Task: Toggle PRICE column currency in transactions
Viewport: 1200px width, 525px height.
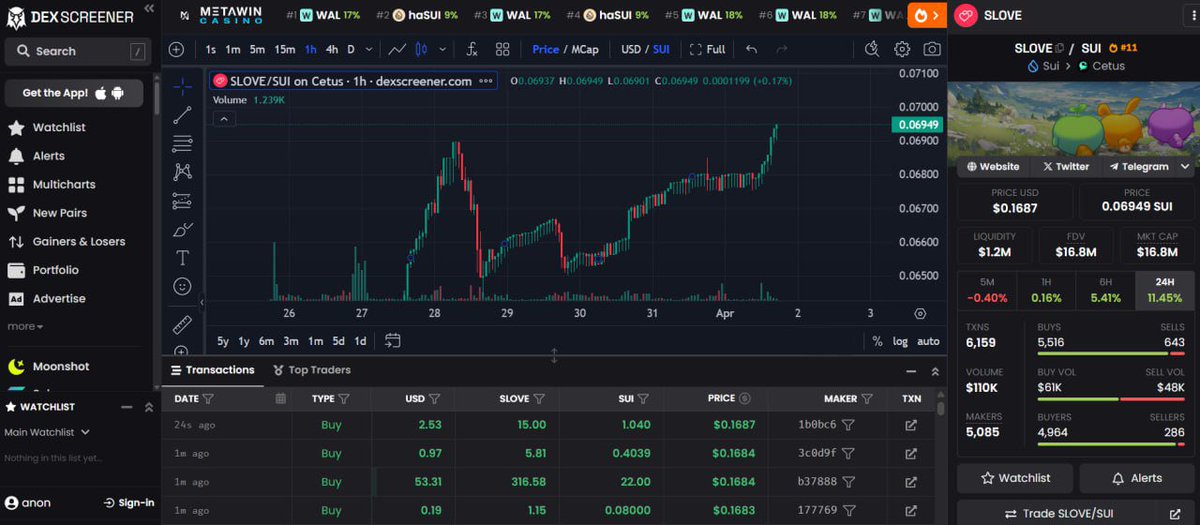Action: [x=745, y=398]
